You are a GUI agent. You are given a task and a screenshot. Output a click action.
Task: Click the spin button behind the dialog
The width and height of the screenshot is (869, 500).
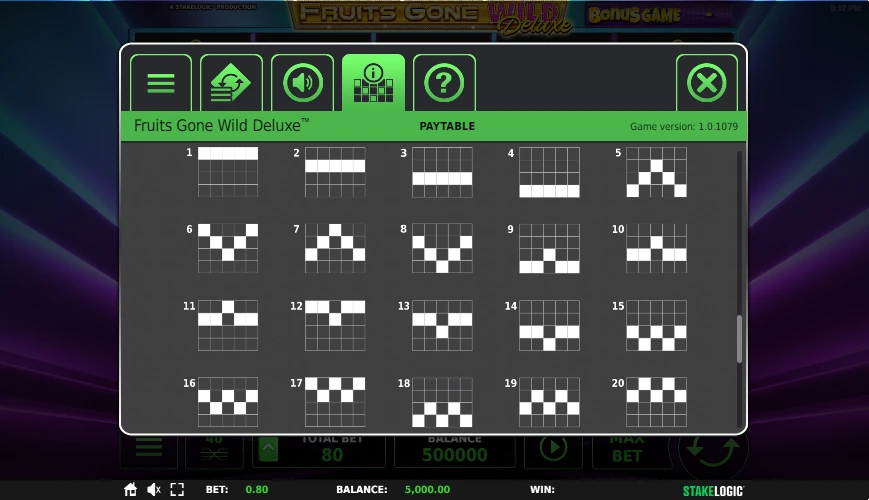pyautogui.click(x=712, y=450)
